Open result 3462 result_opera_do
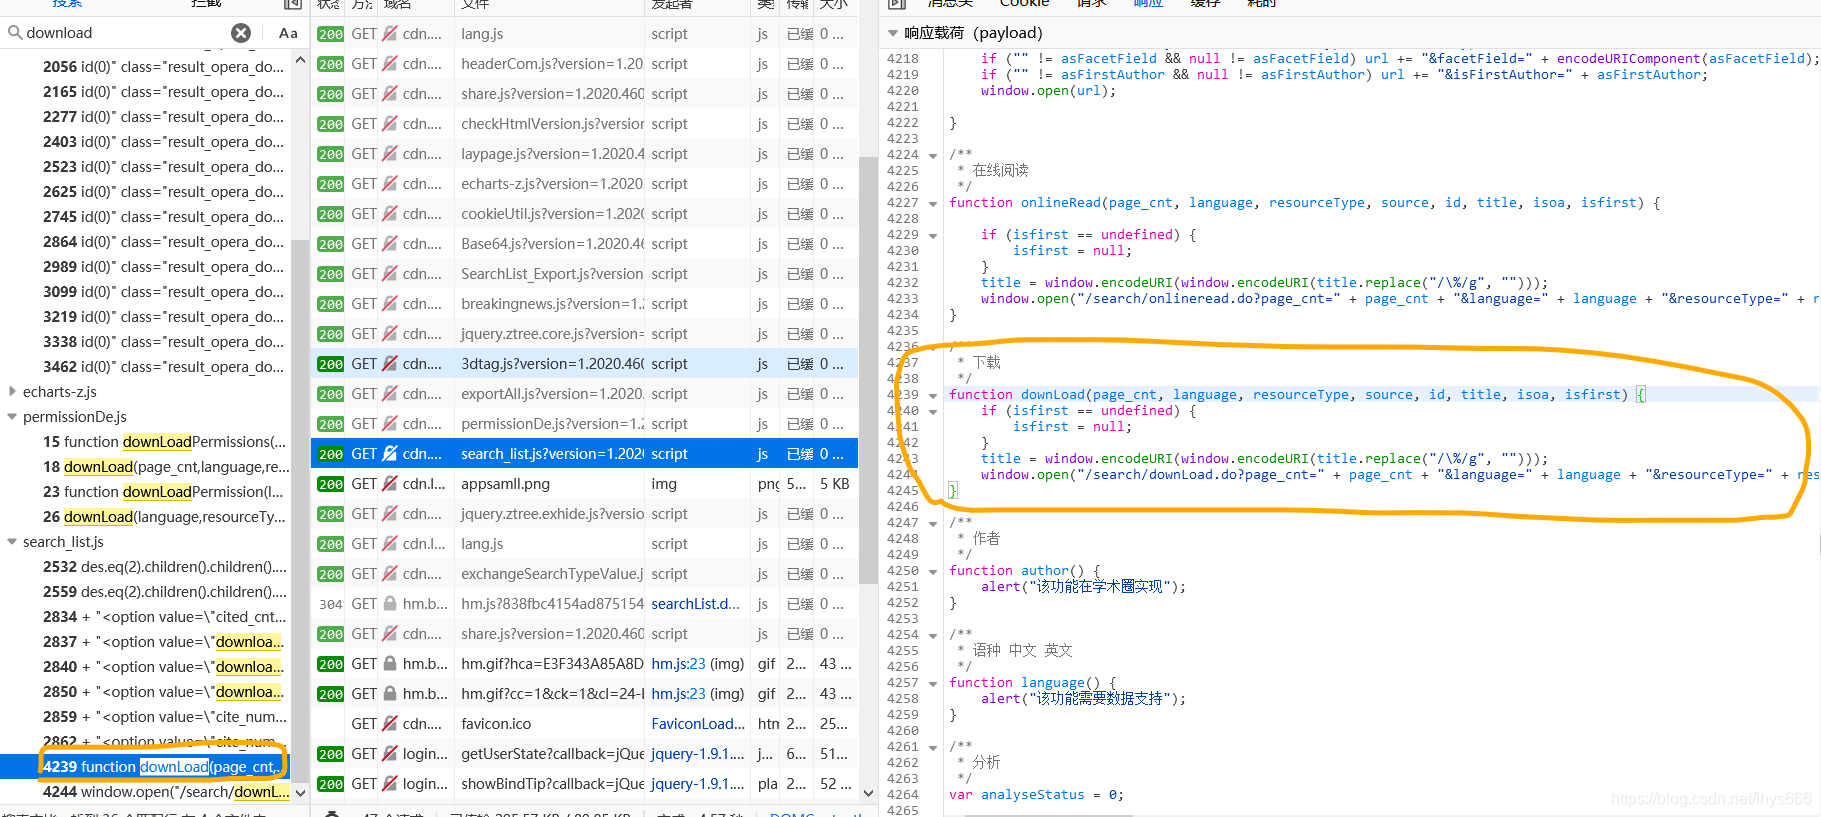Image resolution: width=1821 pixels, height=817 pixels. pyautogui.click(x=146, y=367)
